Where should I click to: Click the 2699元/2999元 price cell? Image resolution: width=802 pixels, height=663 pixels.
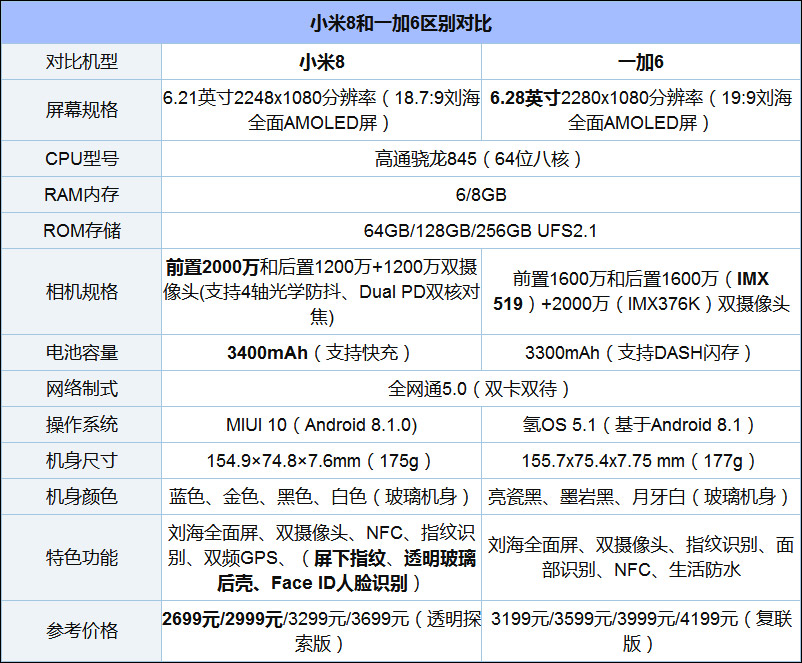tap(321, 631)
